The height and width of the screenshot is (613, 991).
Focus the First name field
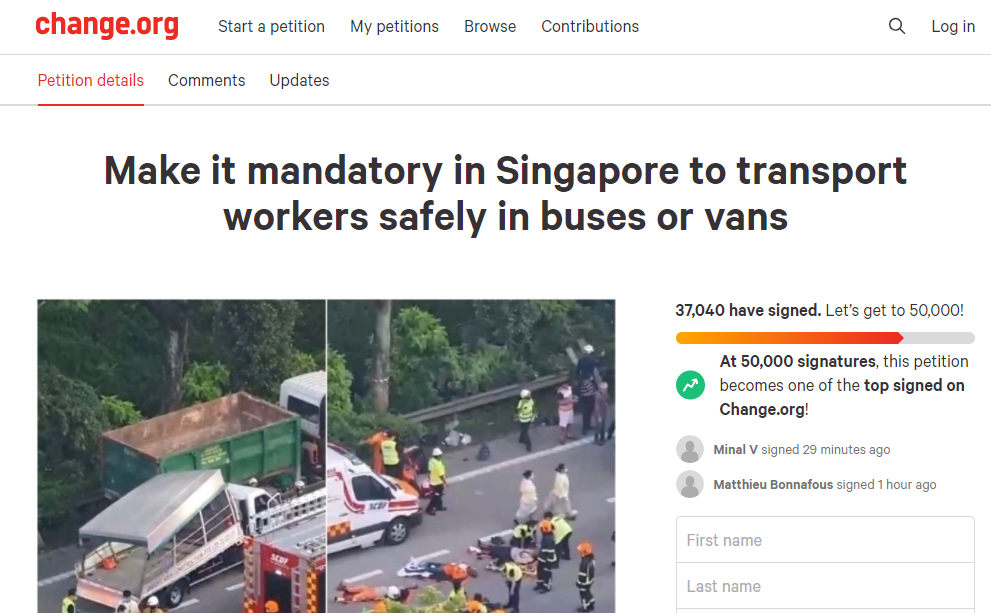(825, 540)
